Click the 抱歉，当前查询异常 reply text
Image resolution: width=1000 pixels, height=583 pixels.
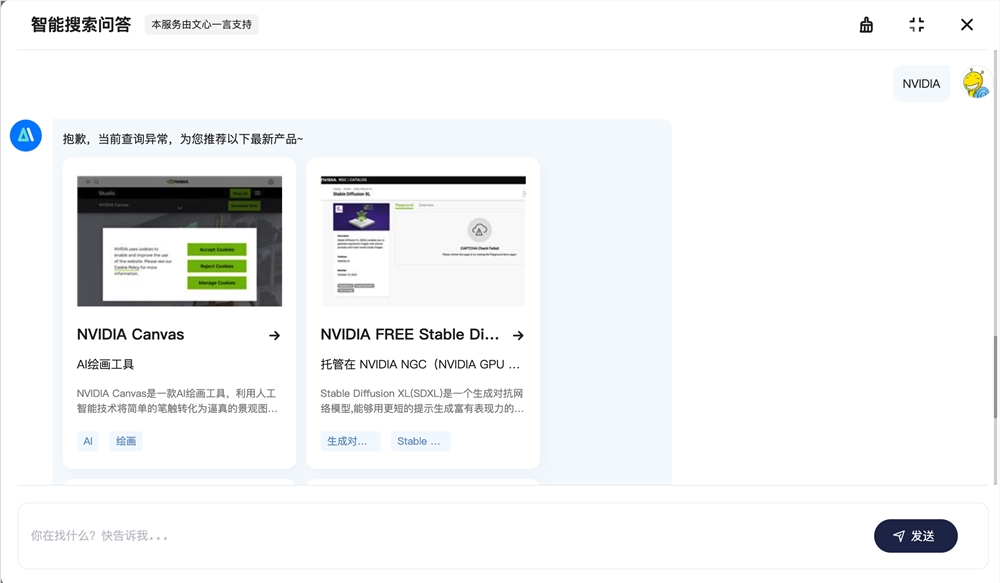183,139
